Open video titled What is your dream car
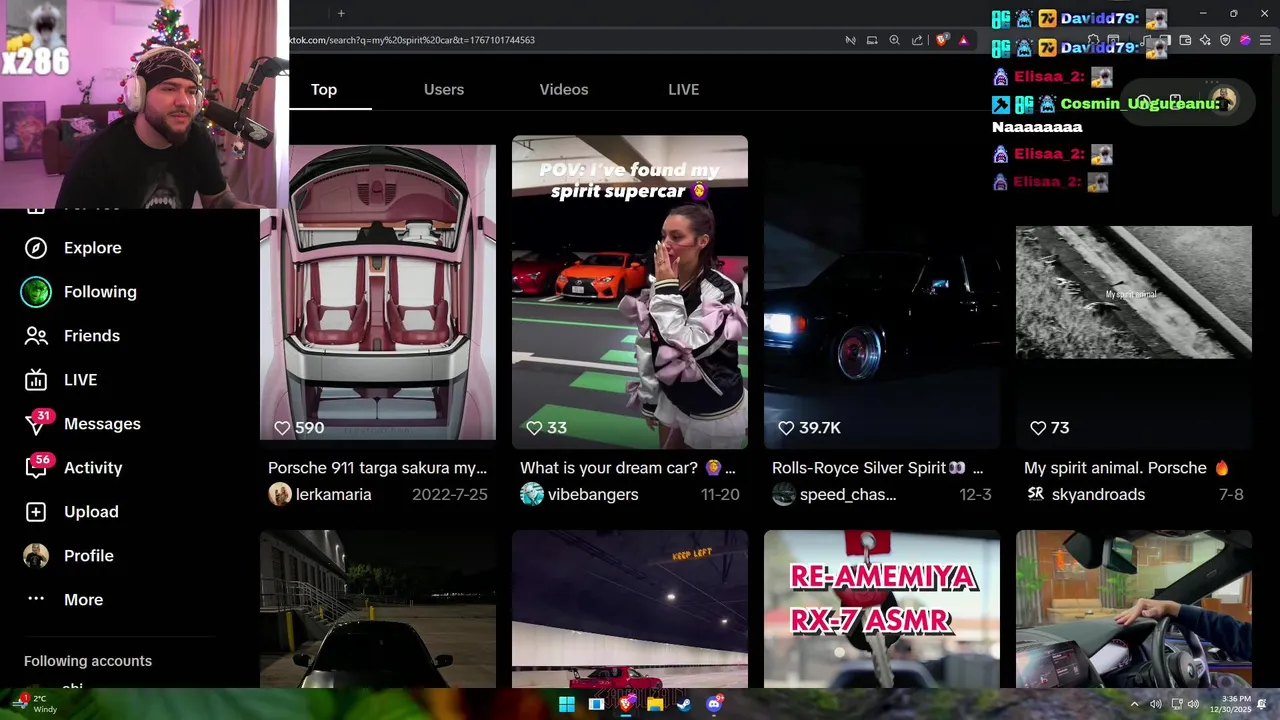 coord(628,468)
